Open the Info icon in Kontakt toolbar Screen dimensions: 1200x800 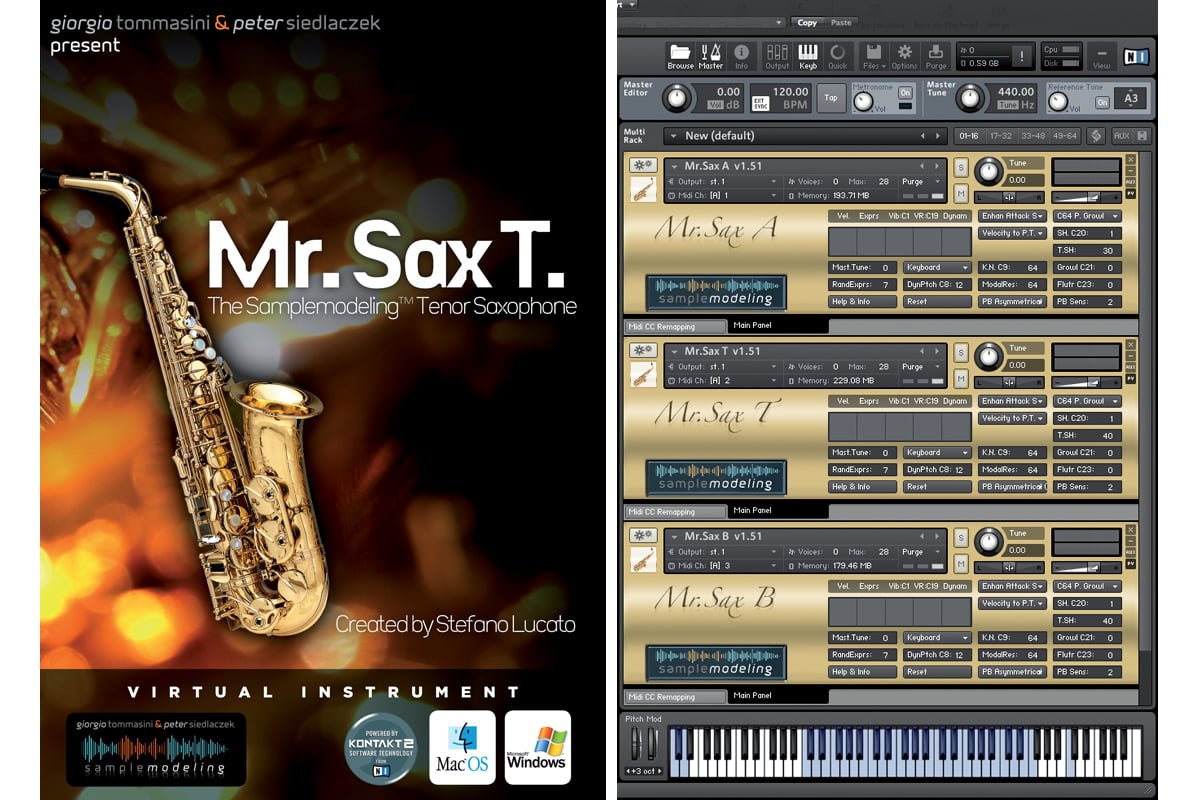pos(741,56)
